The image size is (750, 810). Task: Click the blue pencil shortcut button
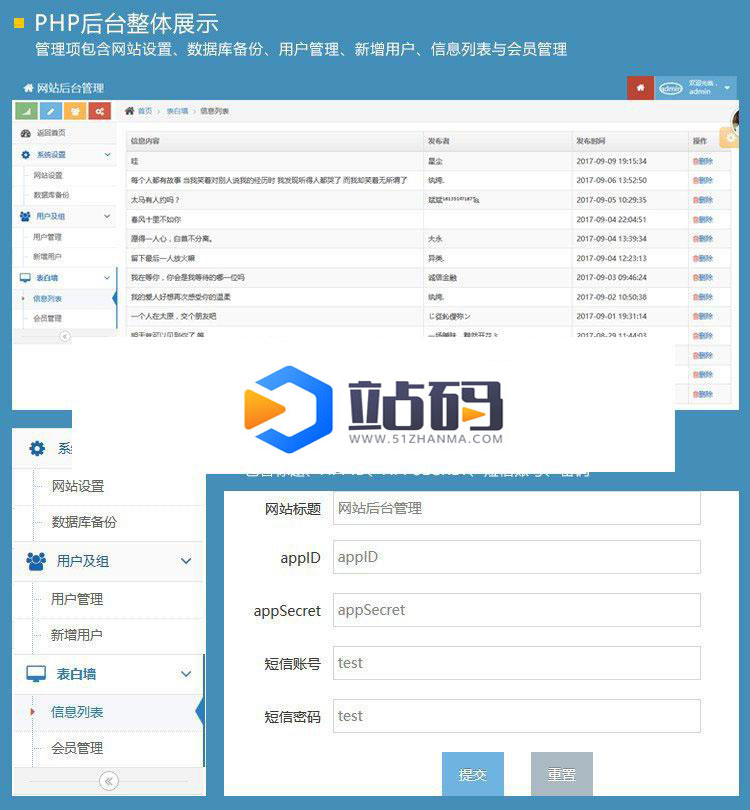[51, 111]
